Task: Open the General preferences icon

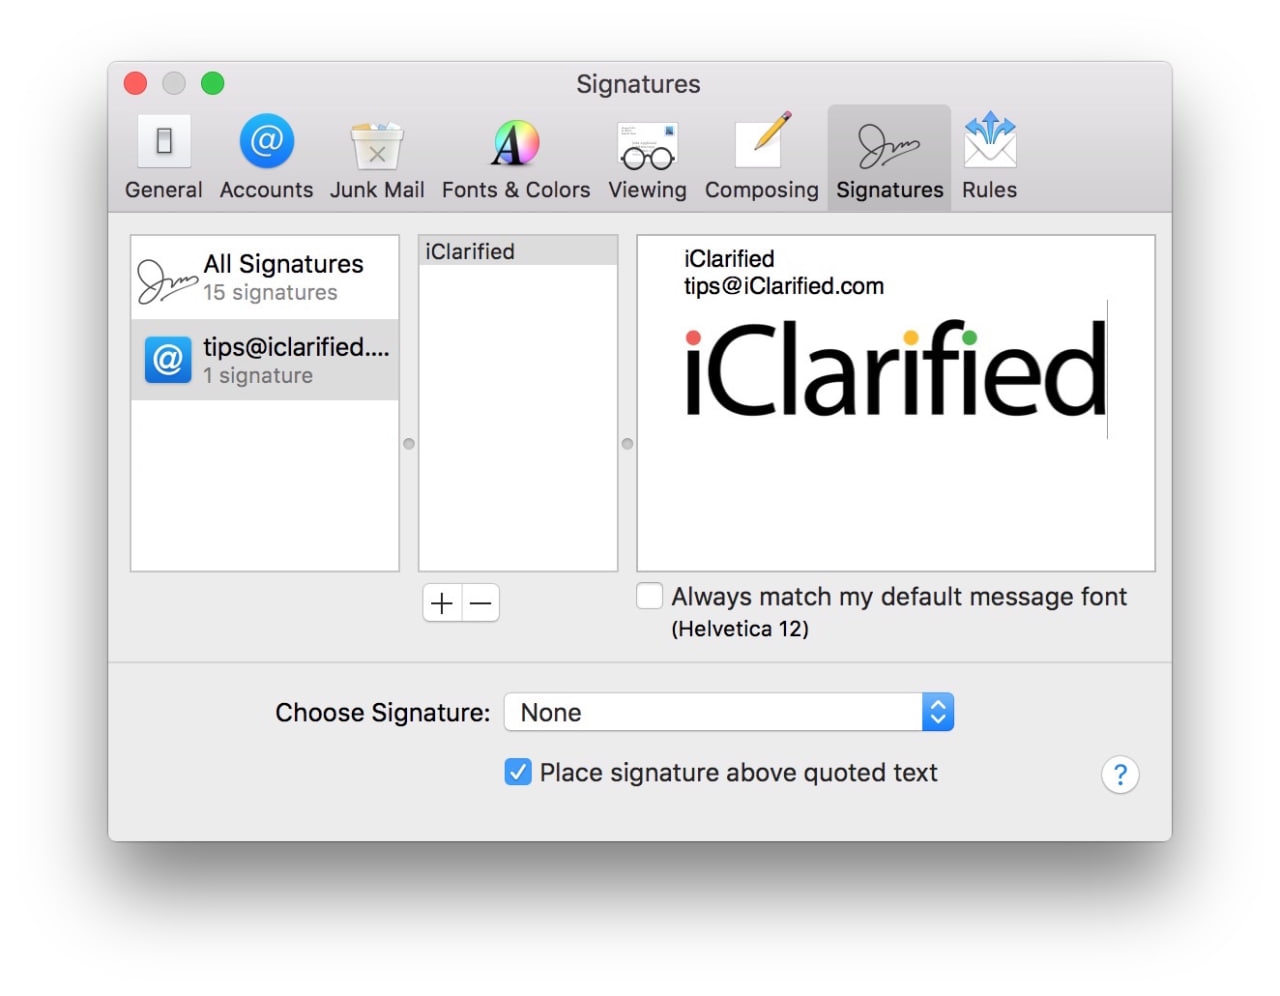Action: 162,142
